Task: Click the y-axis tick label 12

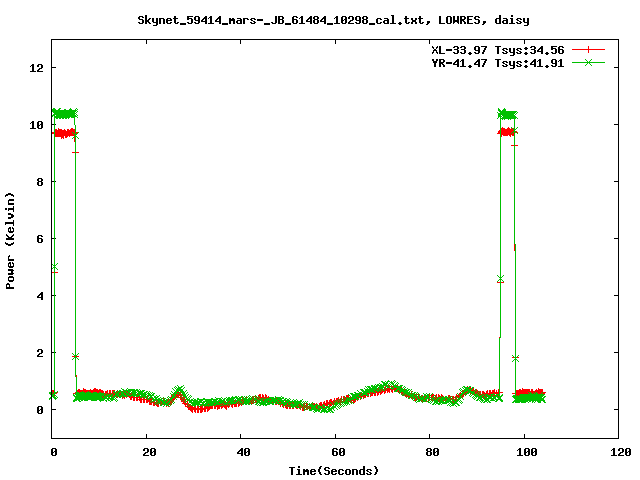Action: (36, 68)
